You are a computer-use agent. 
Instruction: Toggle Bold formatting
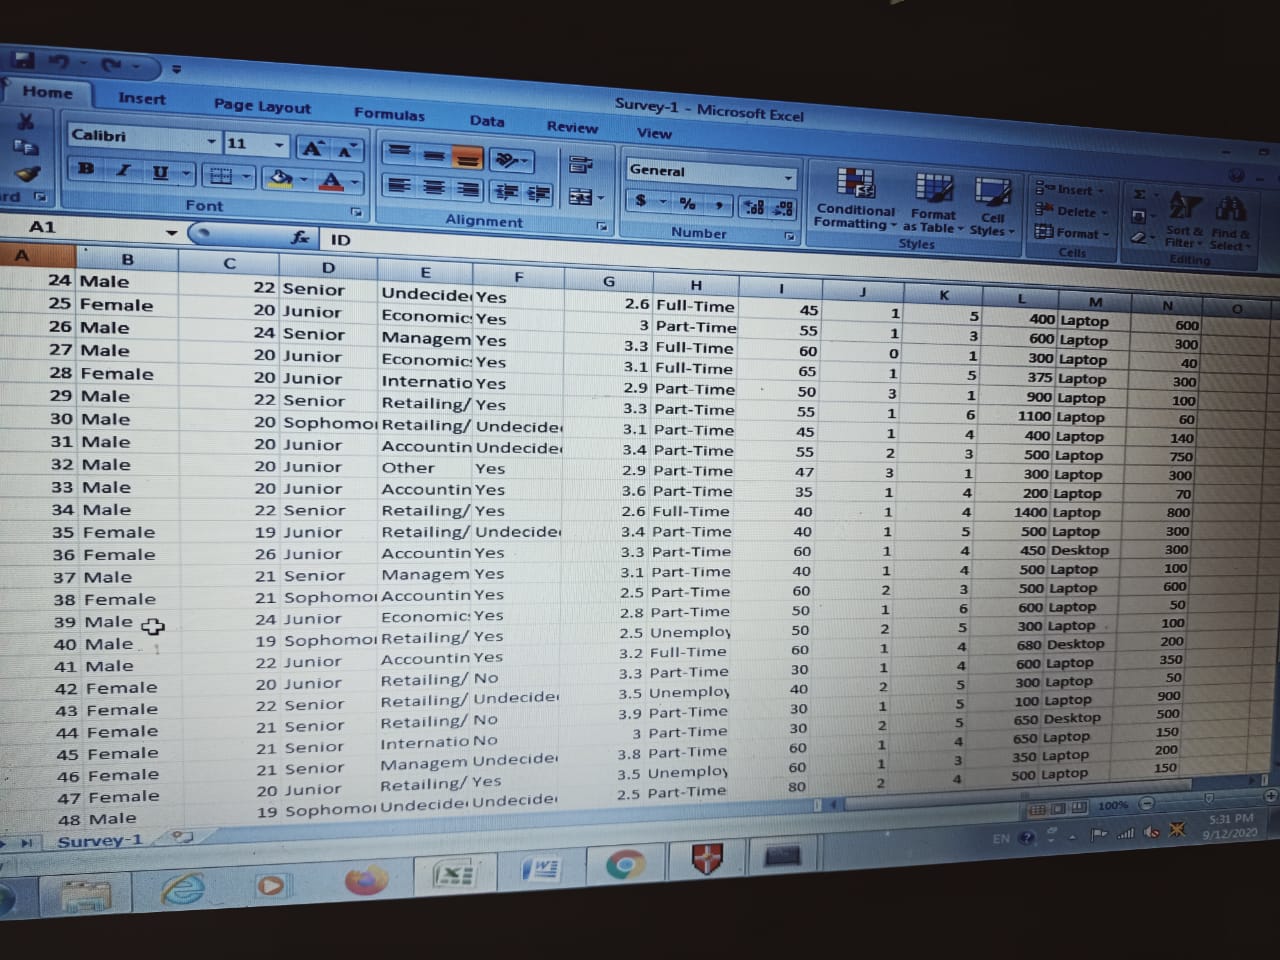[86, 168]
